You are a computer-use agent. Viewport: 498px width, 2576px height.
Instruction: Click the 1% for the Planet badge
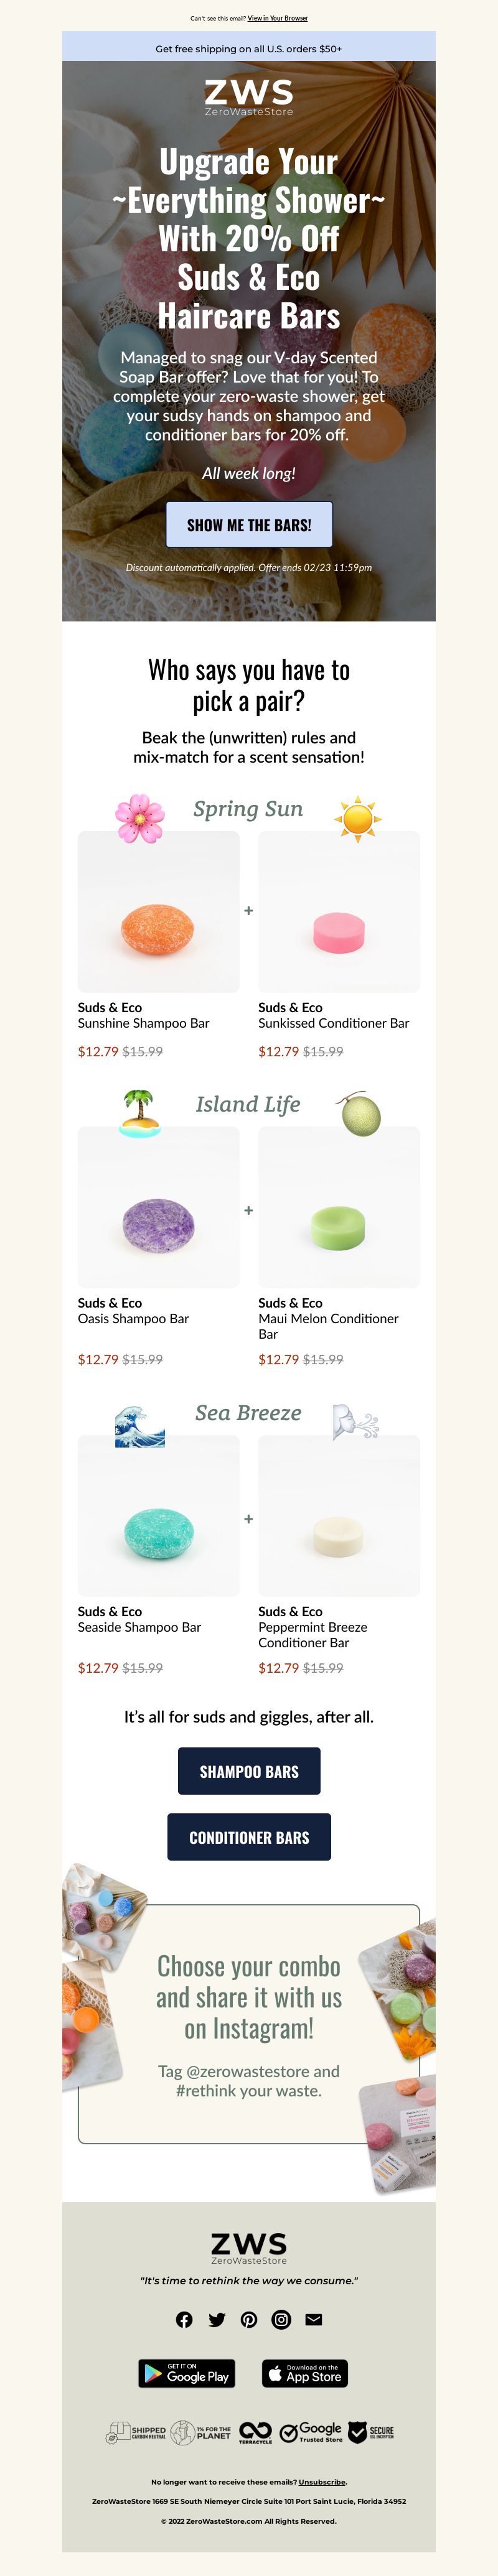(201, 2432)
